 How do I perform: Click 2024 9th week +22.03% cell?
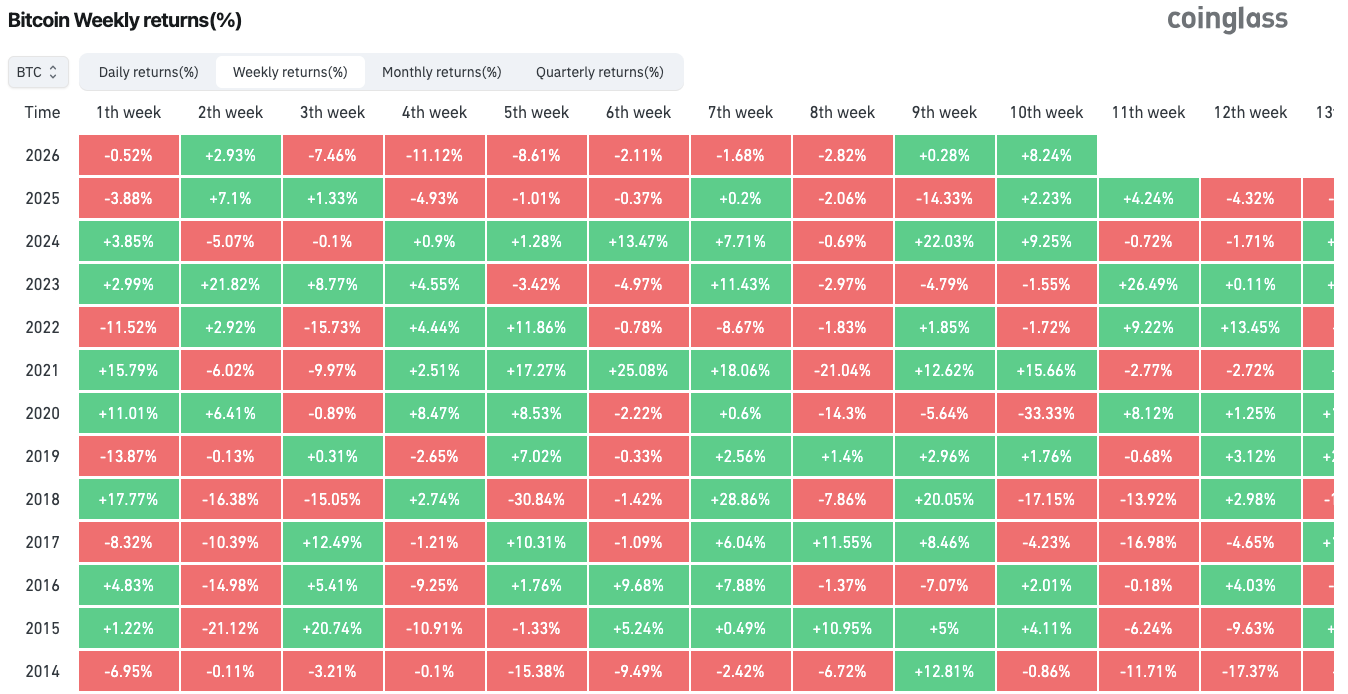[x=944, y=241]
